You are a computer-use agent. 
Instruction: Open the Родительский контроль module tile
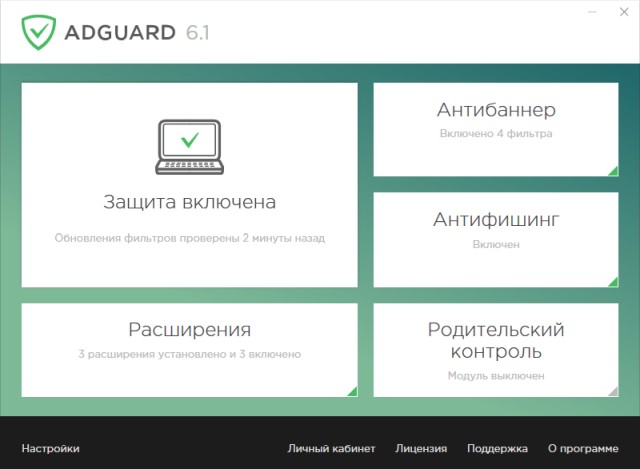[496, 340]
